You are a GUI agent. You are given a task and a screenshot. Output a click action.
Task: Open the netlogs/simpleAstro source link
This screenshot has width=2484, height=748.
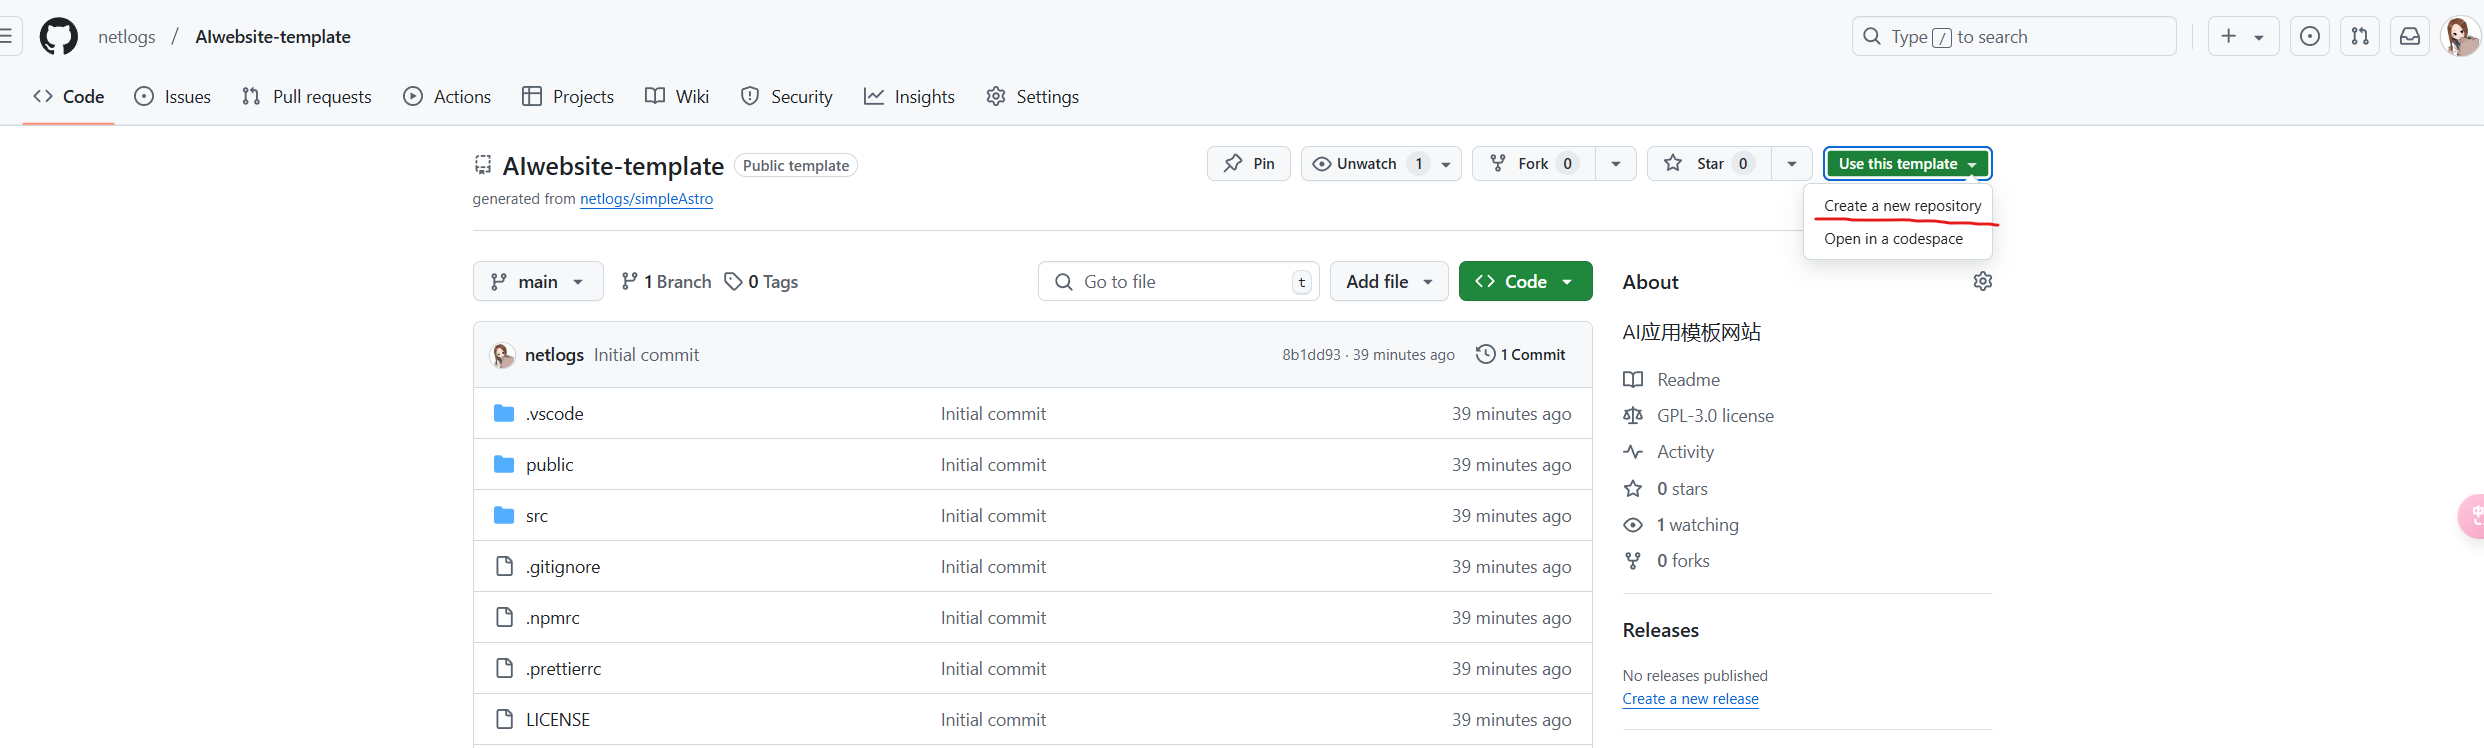(x=646, y=199)
